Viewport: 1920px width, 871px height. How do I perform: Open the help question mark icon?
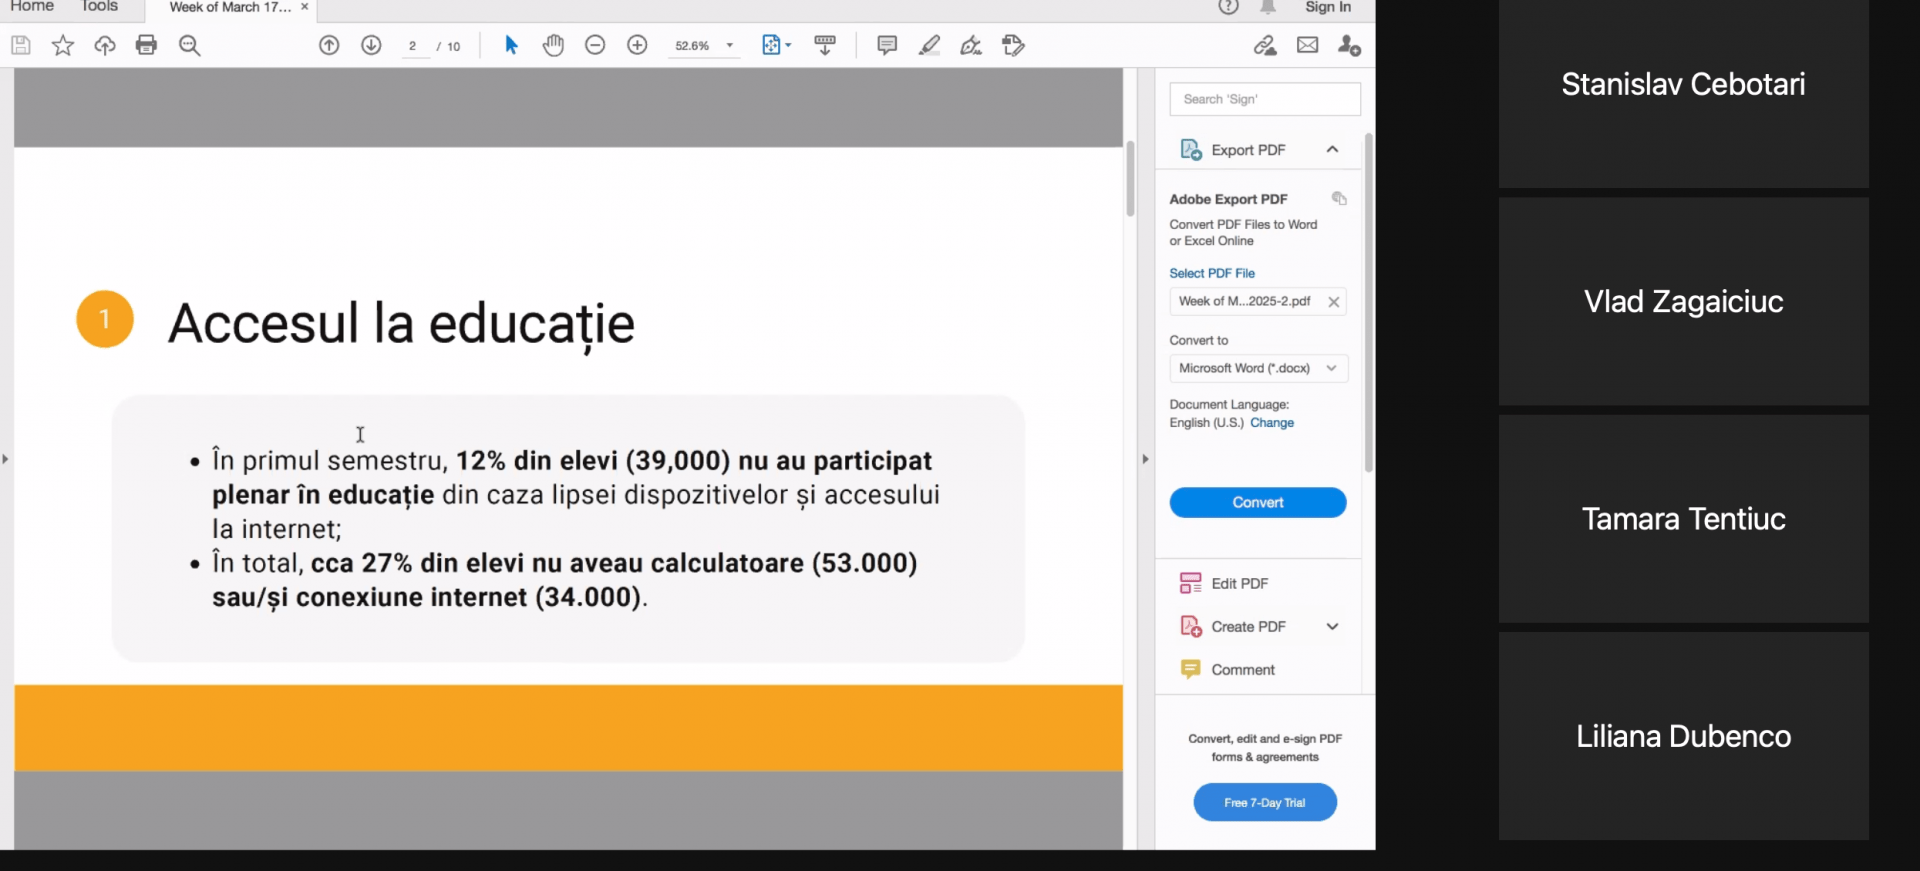[1228, 7]
